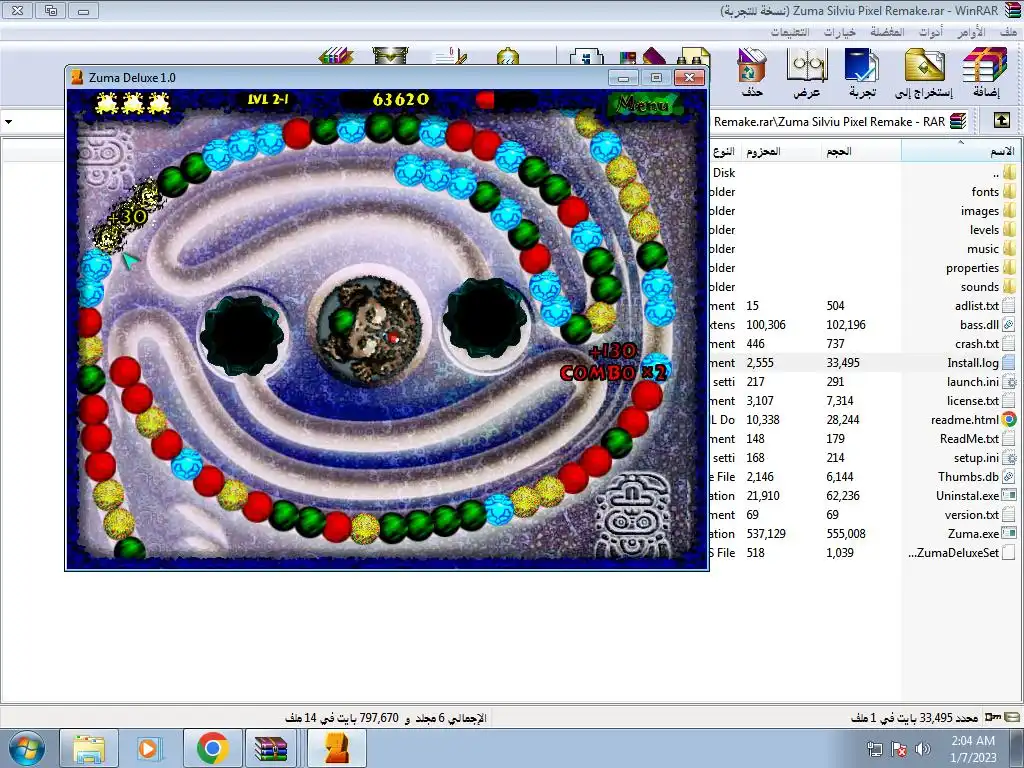Viewport: 1024px width, 768px height.
Task: Go up one folder using the up arrow button
Action: (x=1002, y=121)
